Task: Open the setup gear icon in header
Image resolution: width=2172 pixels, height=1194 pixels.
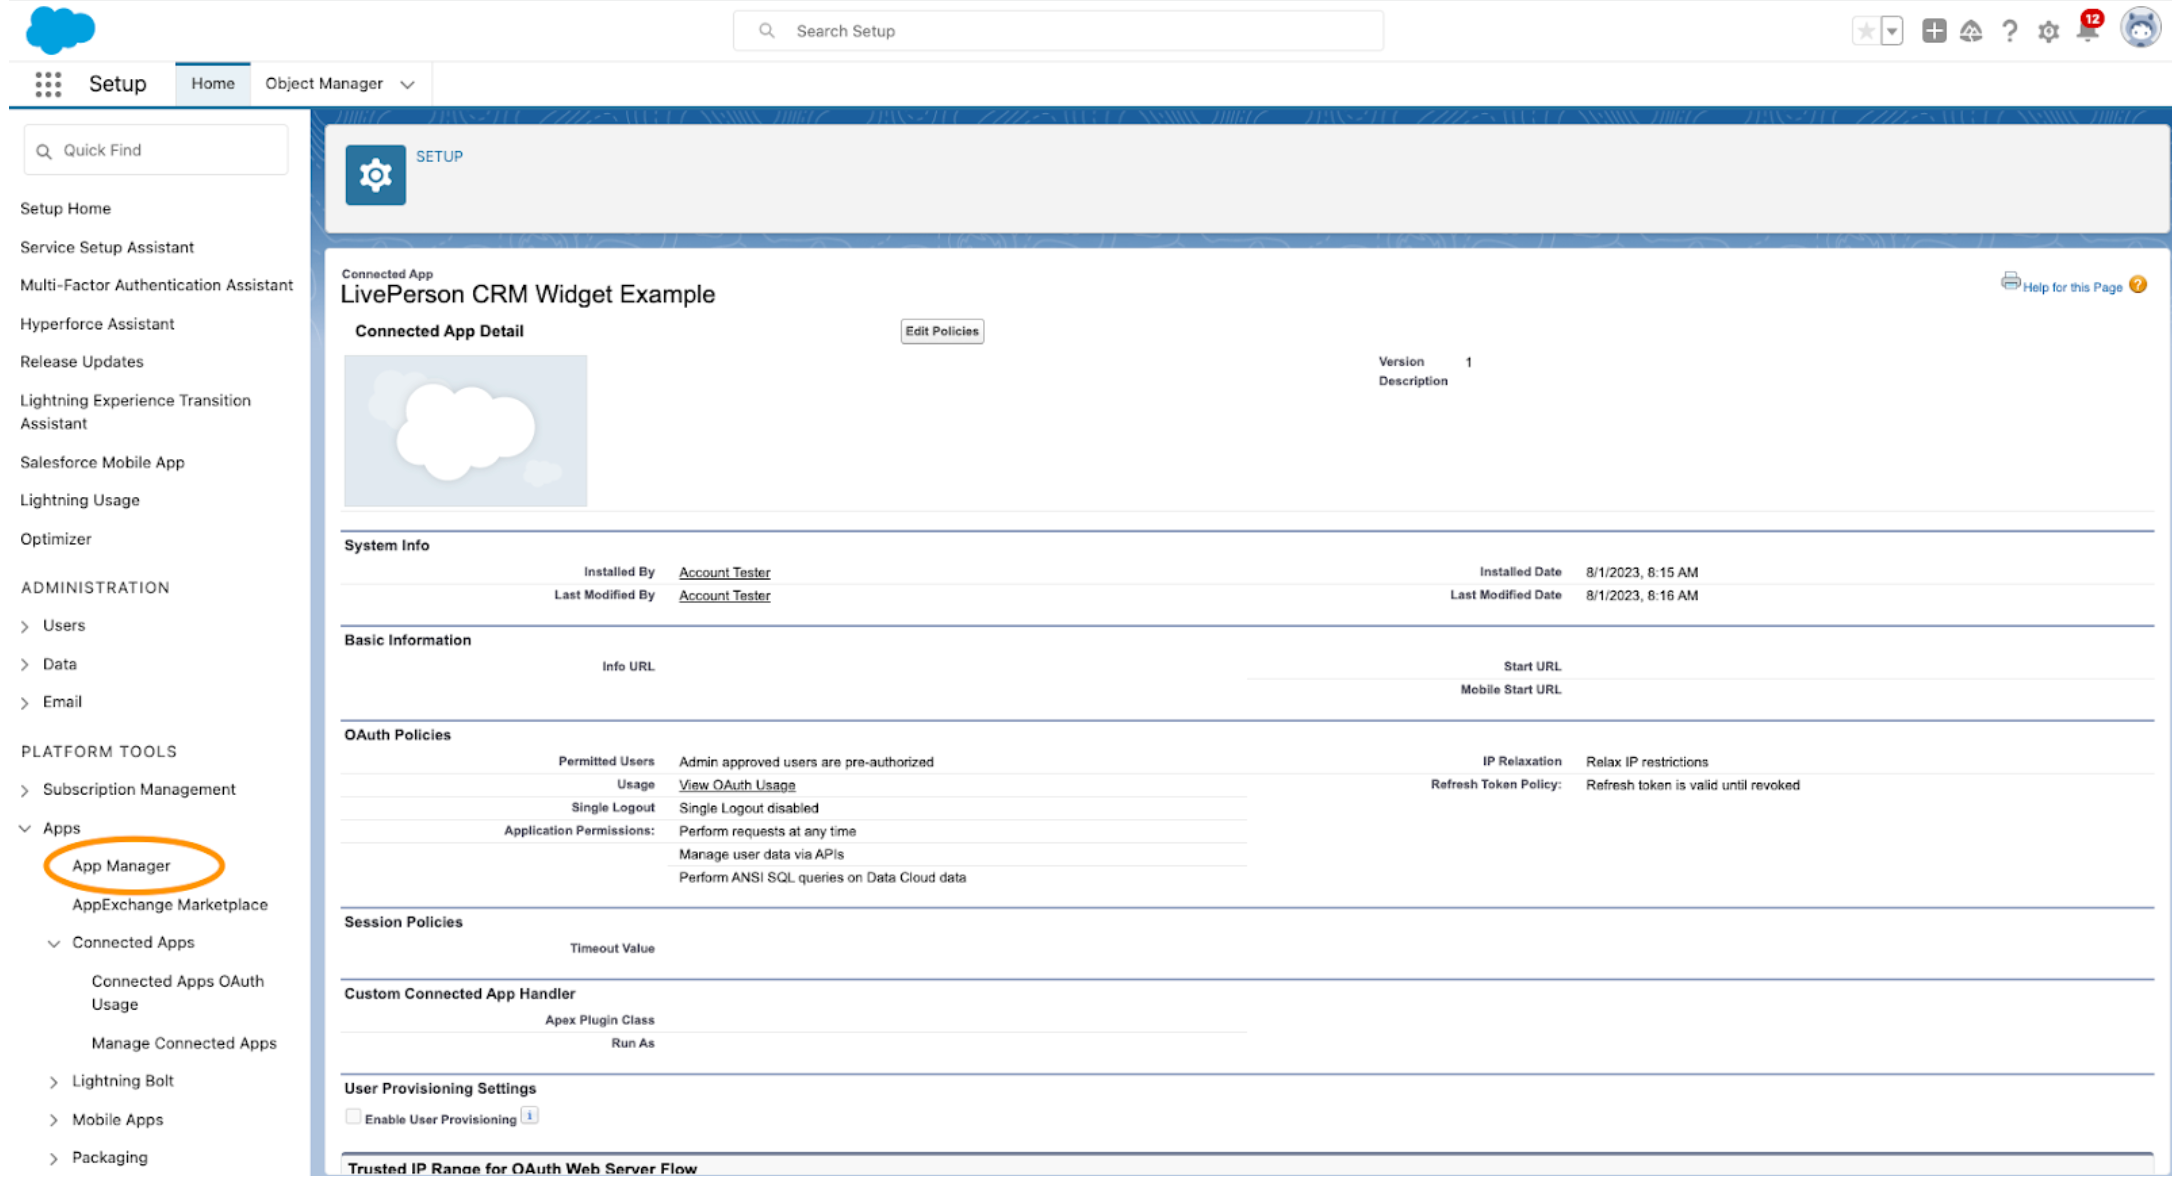Action: [x=2048, y=32]
